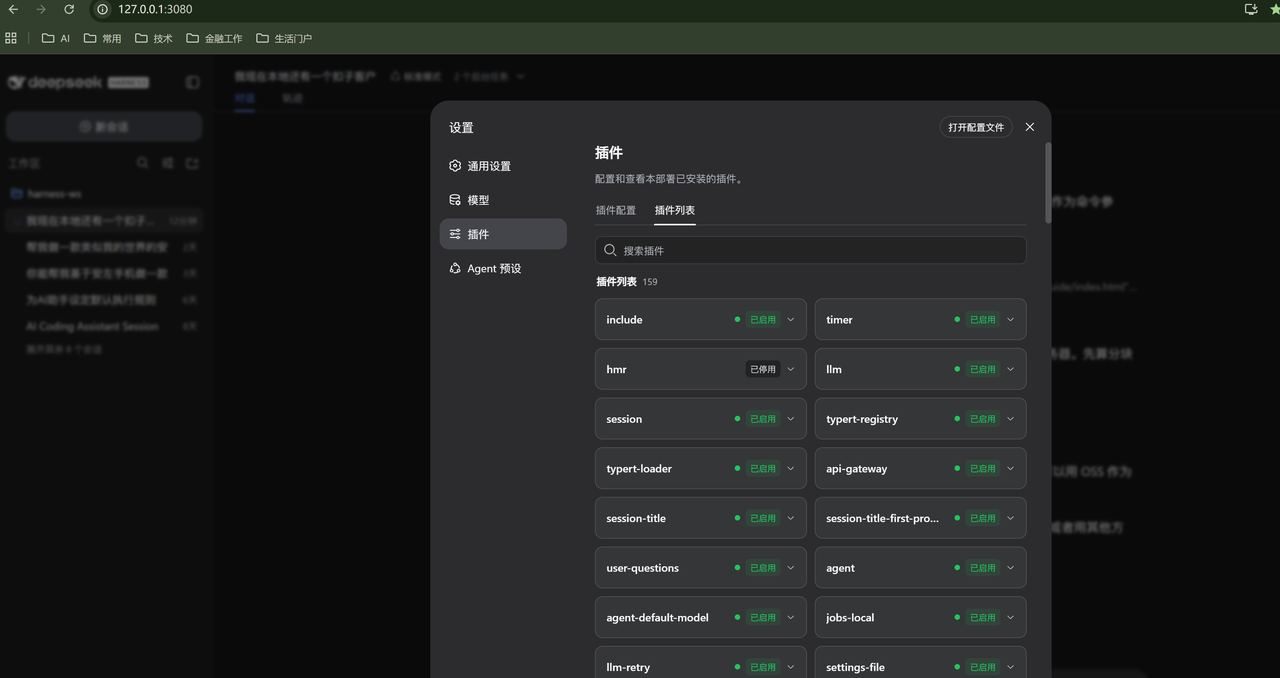Image resolution: width=1280 pixels, height=678 pixels.
Task: Expand the jobs-local plugin chevron
Action: pyautogui.click(x=1010, y=617)
